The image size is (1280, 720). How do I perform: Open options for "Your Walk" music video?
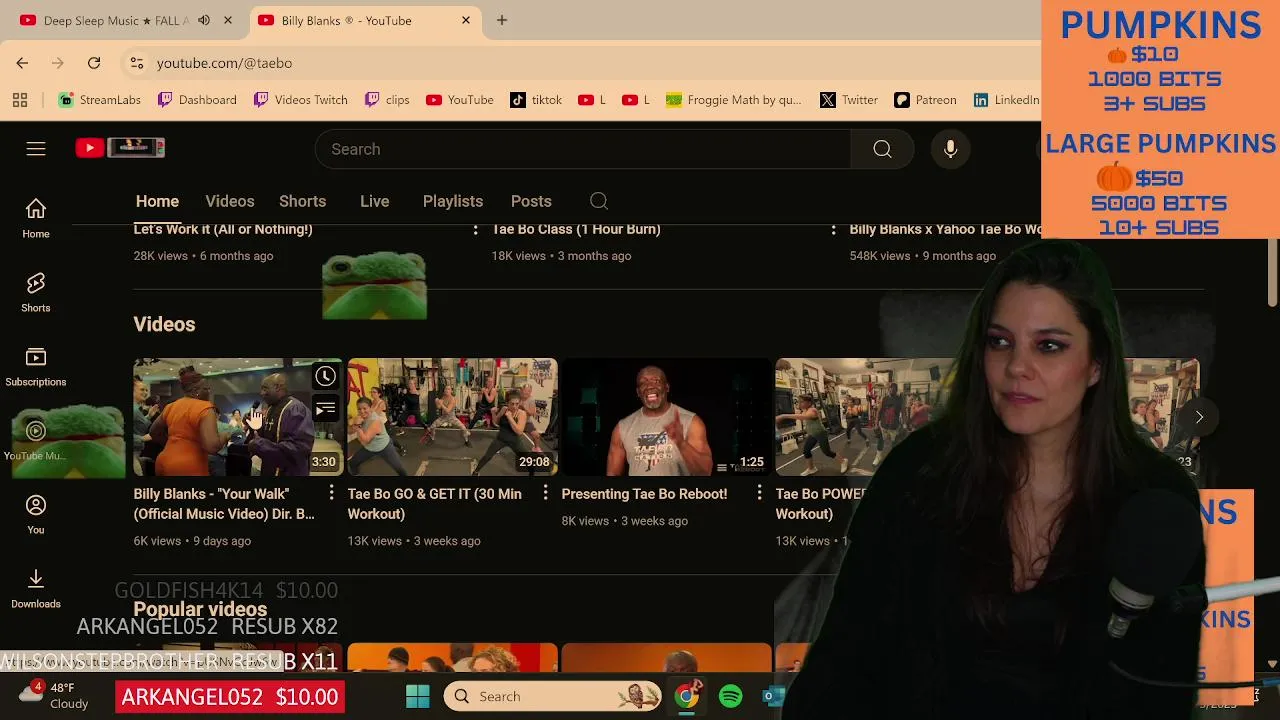coord(331,493)
